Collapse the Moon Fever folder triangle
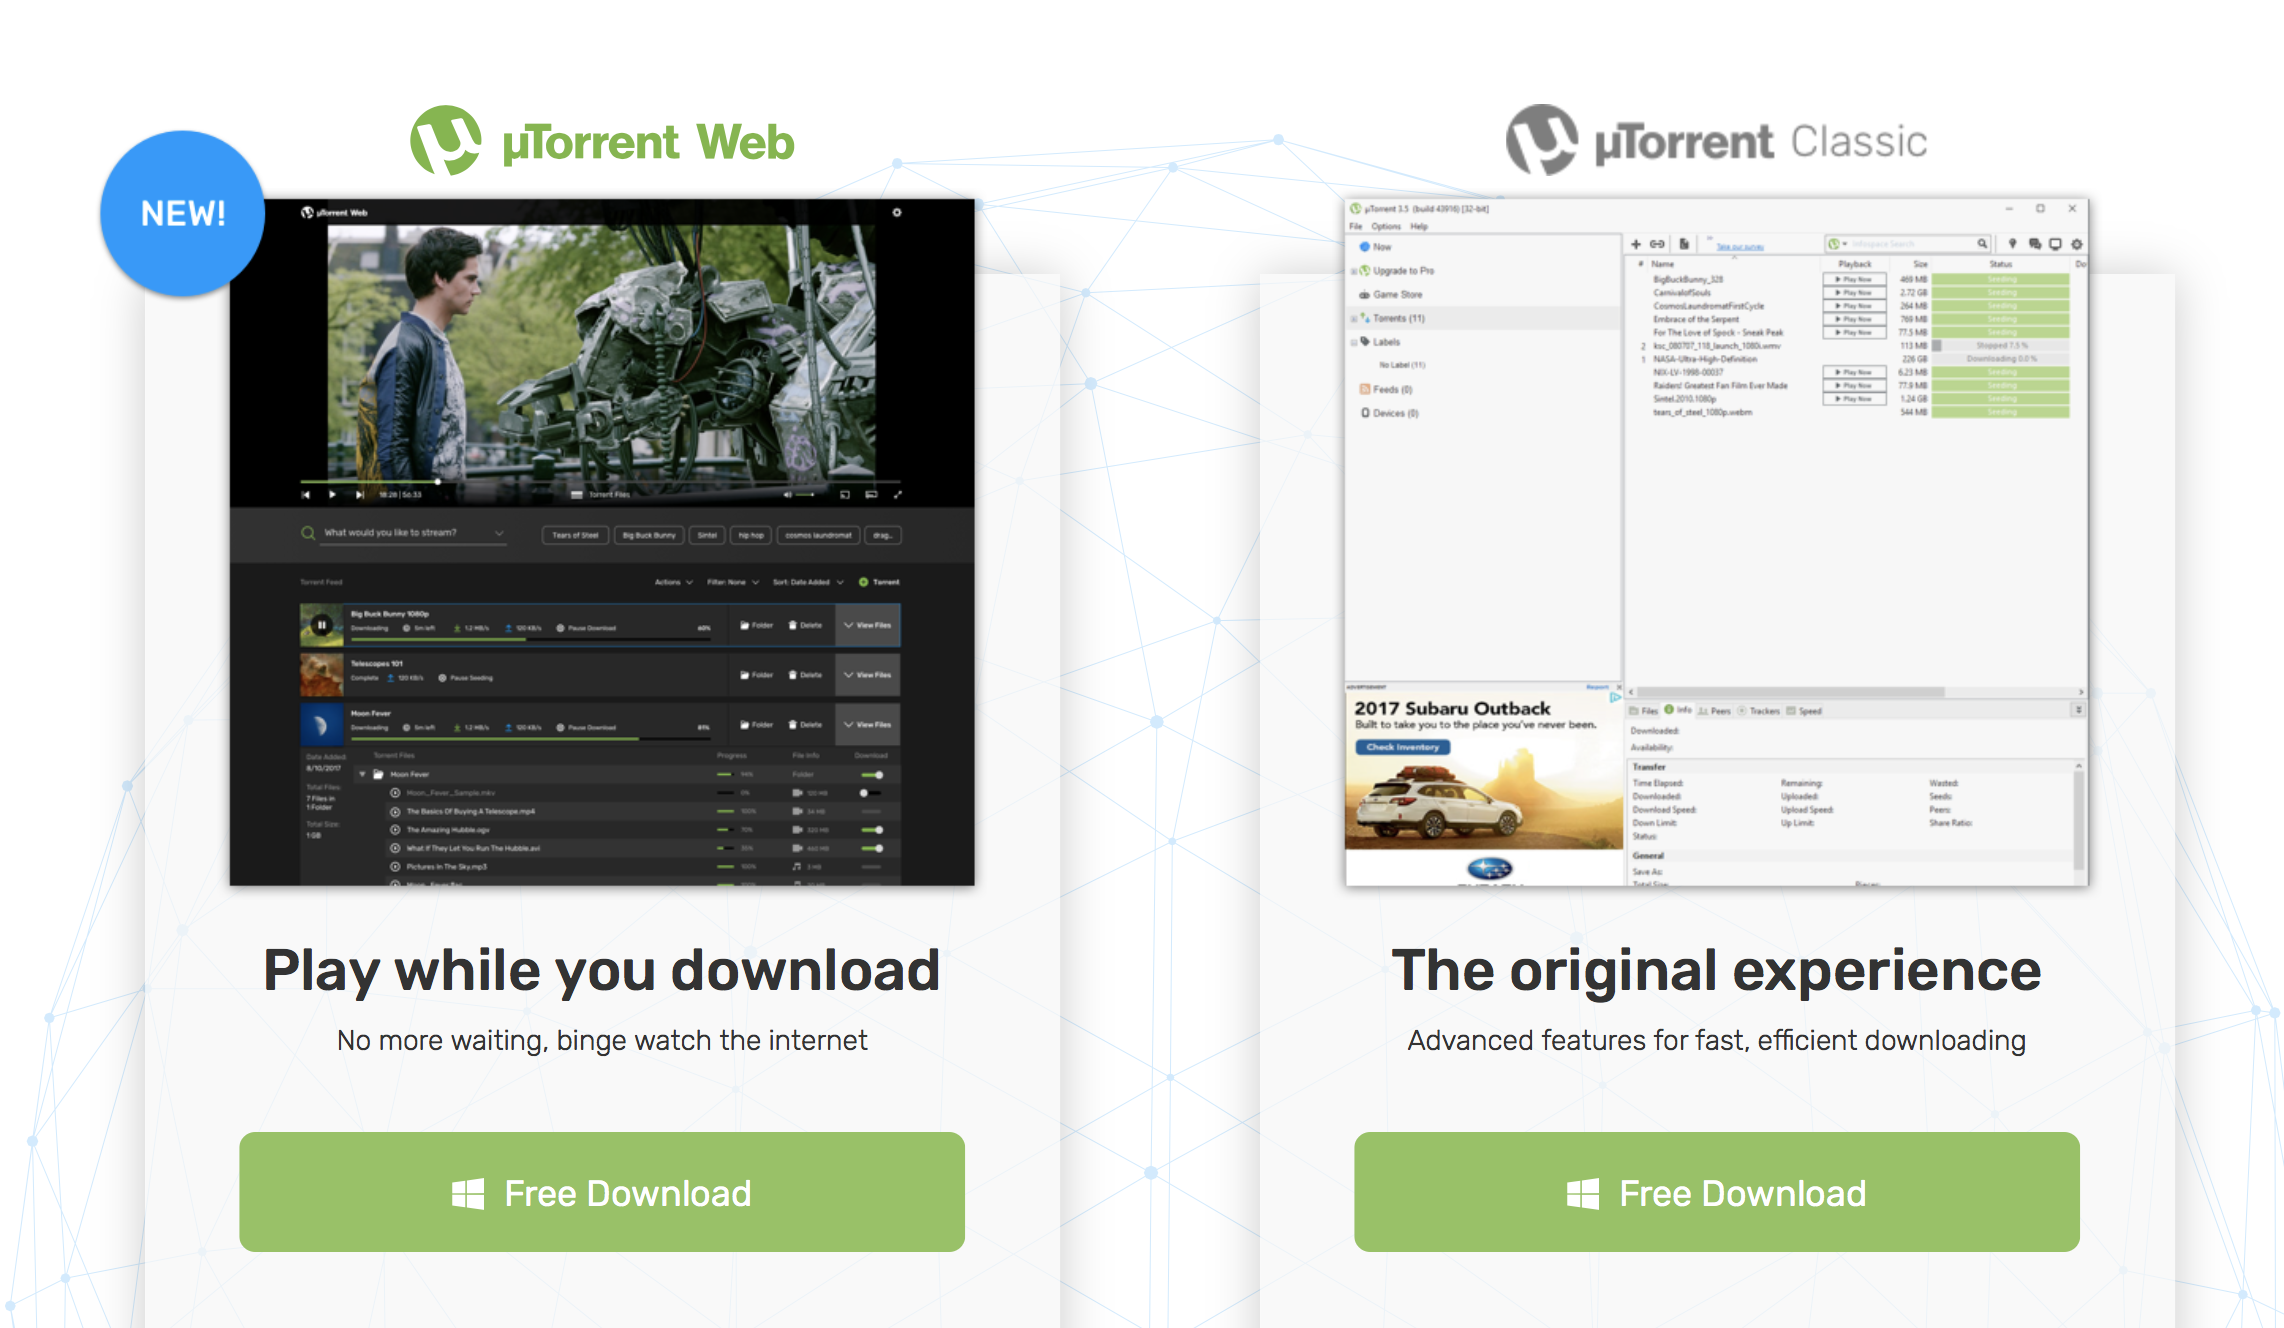This screenshot has width=2284, height=1328. 362,774
